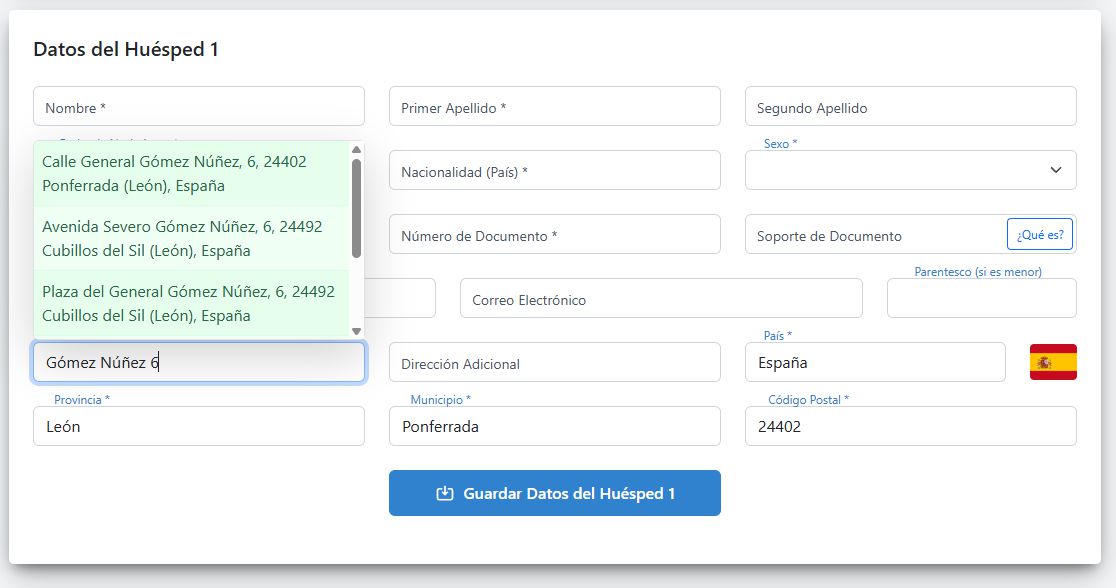This screenshot has height=588, width=1116.
Task: Click the Soporte de Documento field
Action: pos(870,234)
